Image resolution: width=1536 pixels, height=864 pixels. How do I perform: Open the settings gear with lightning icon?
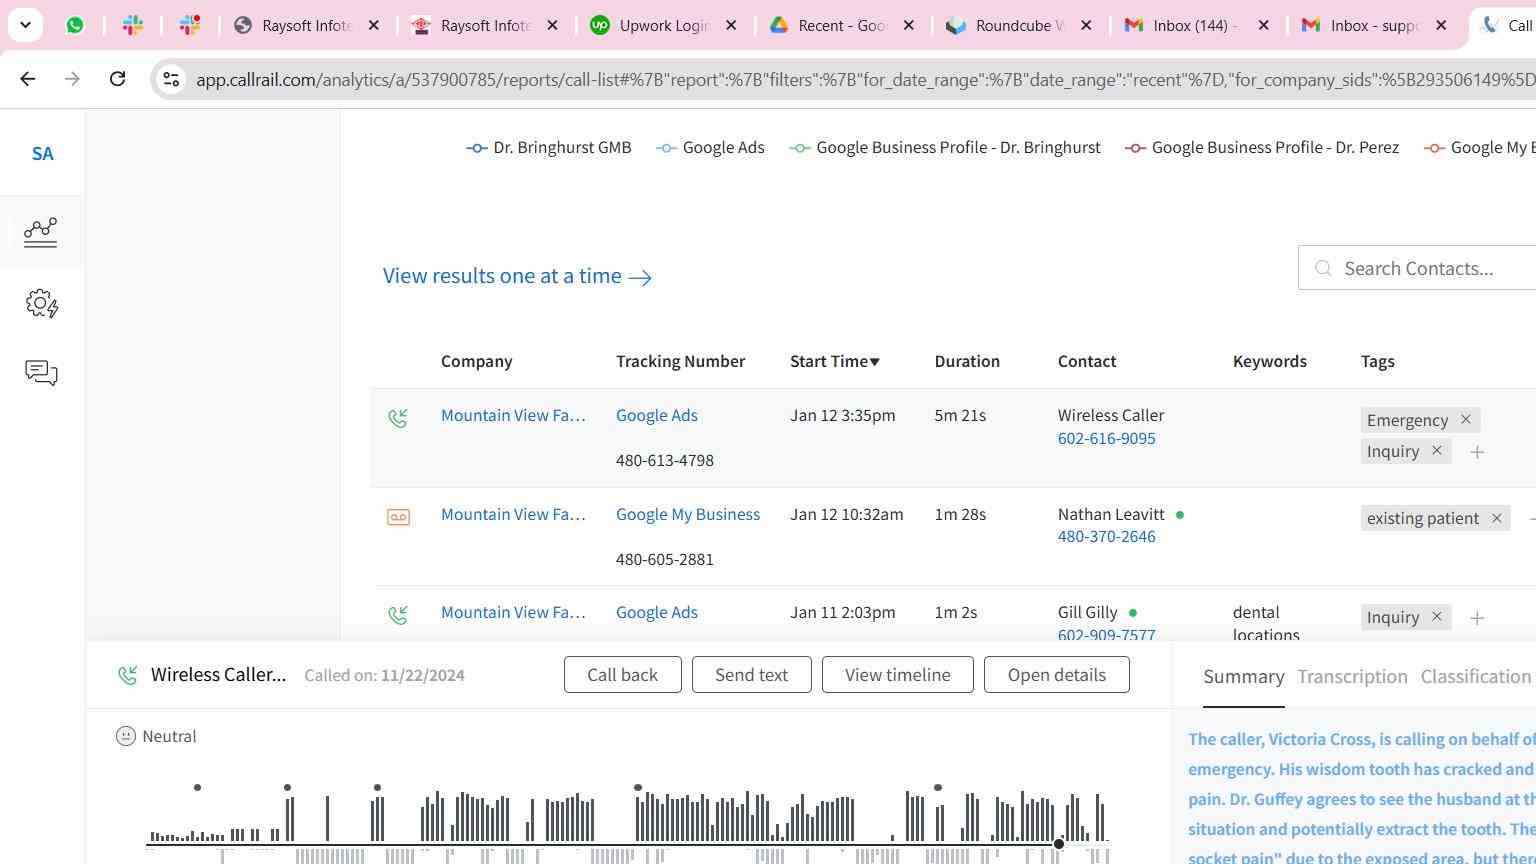41,304
